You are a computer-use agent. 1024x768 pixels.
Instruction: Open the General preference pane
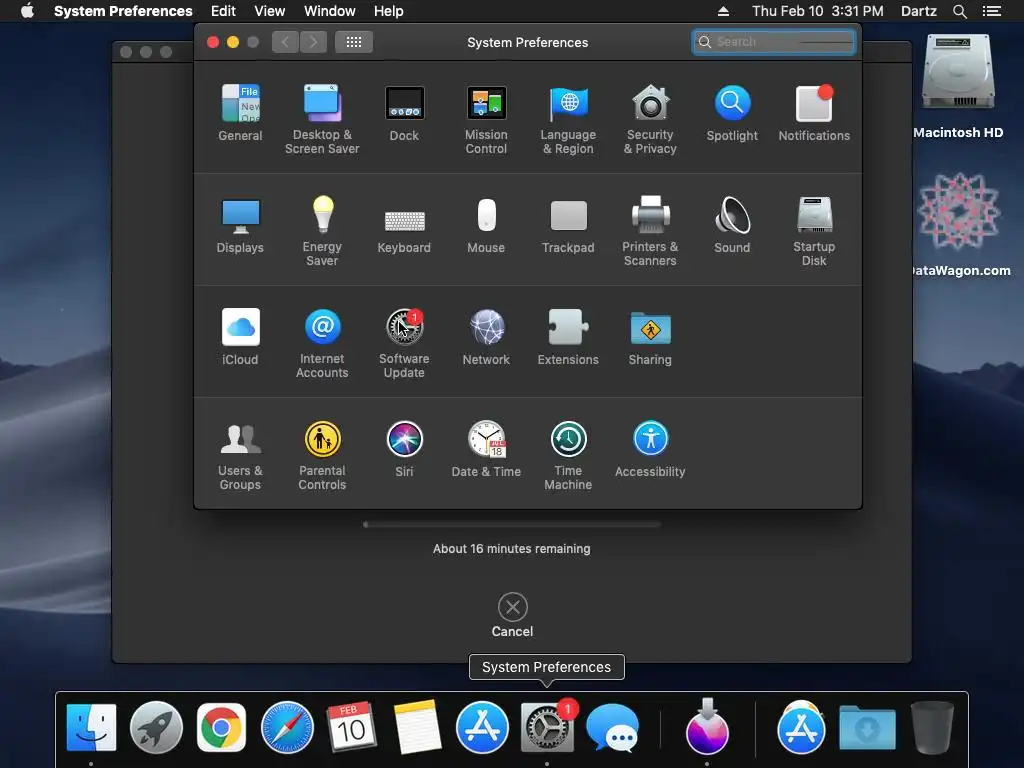click(x=240, y=113)
